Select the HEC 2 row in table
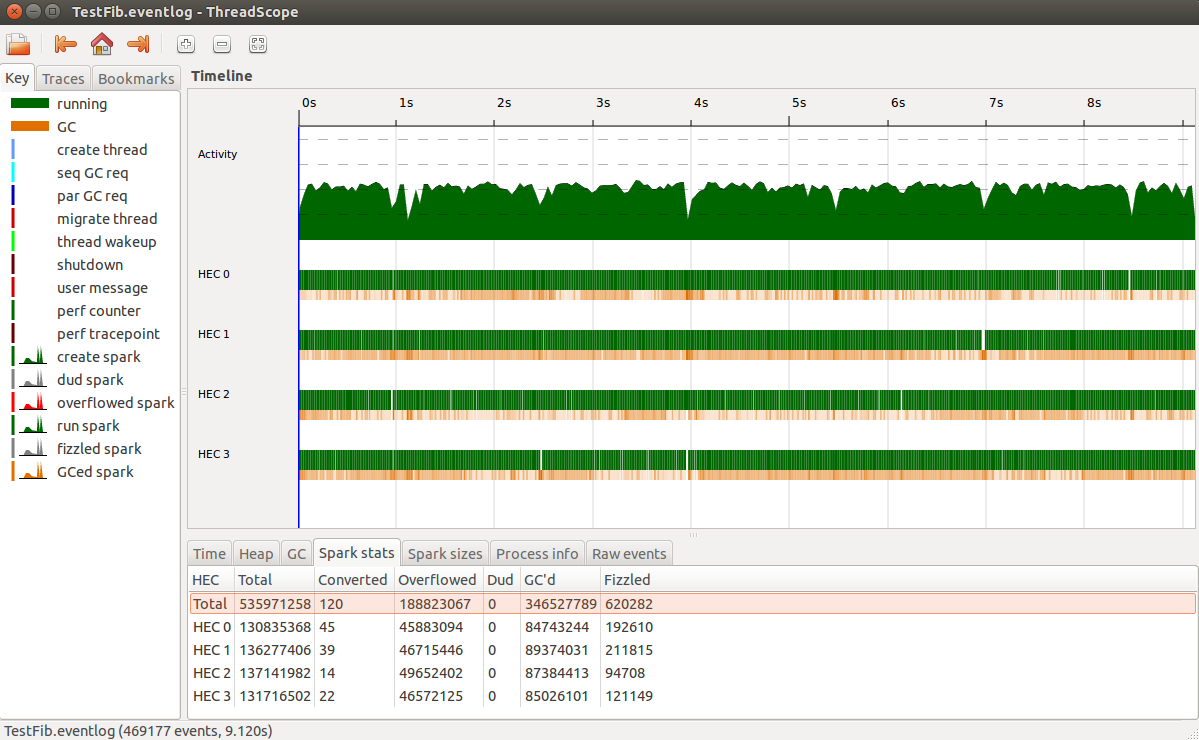The width and height of the screenshot is (1199, 740). pos(692,673)
